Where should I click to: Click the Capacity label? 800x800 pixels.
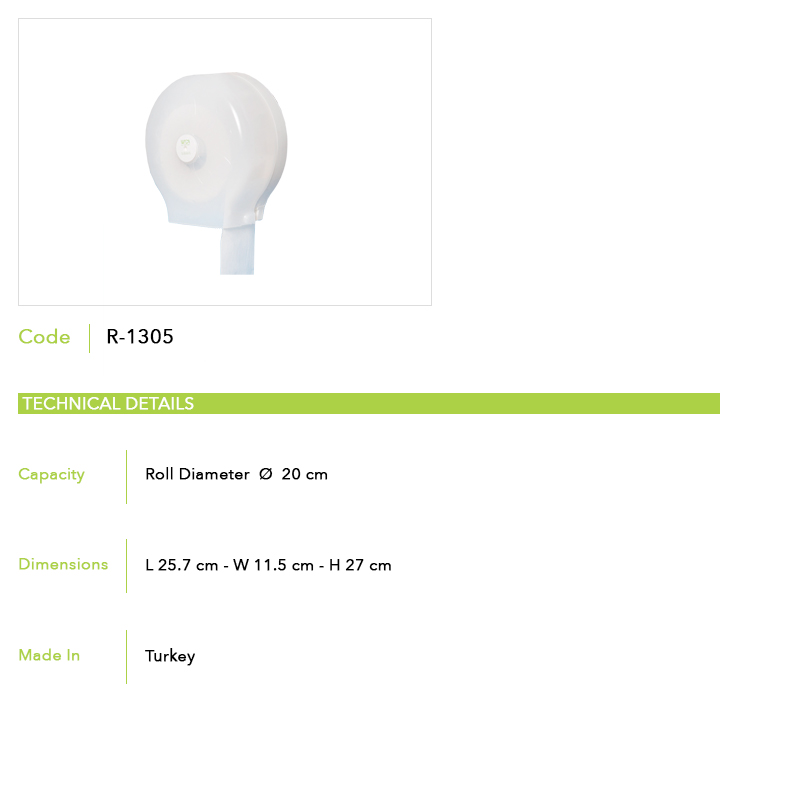51,475
